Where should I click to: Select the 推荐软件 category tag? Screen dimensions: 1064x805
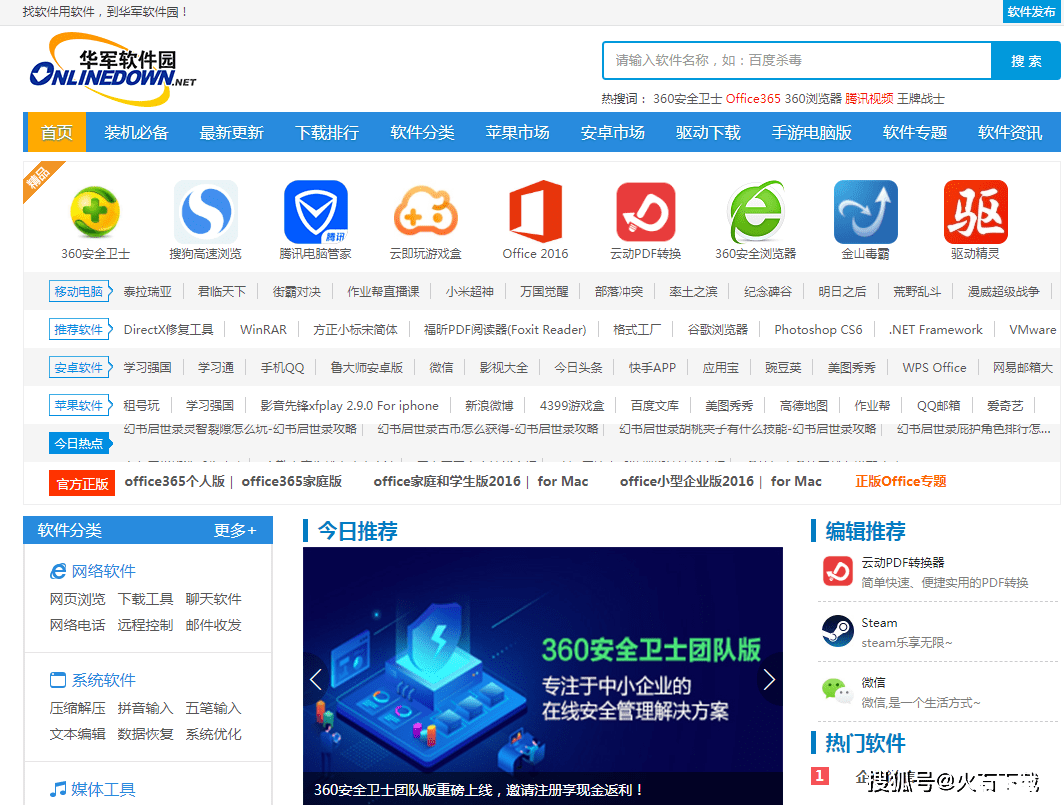tap(79, 329)
